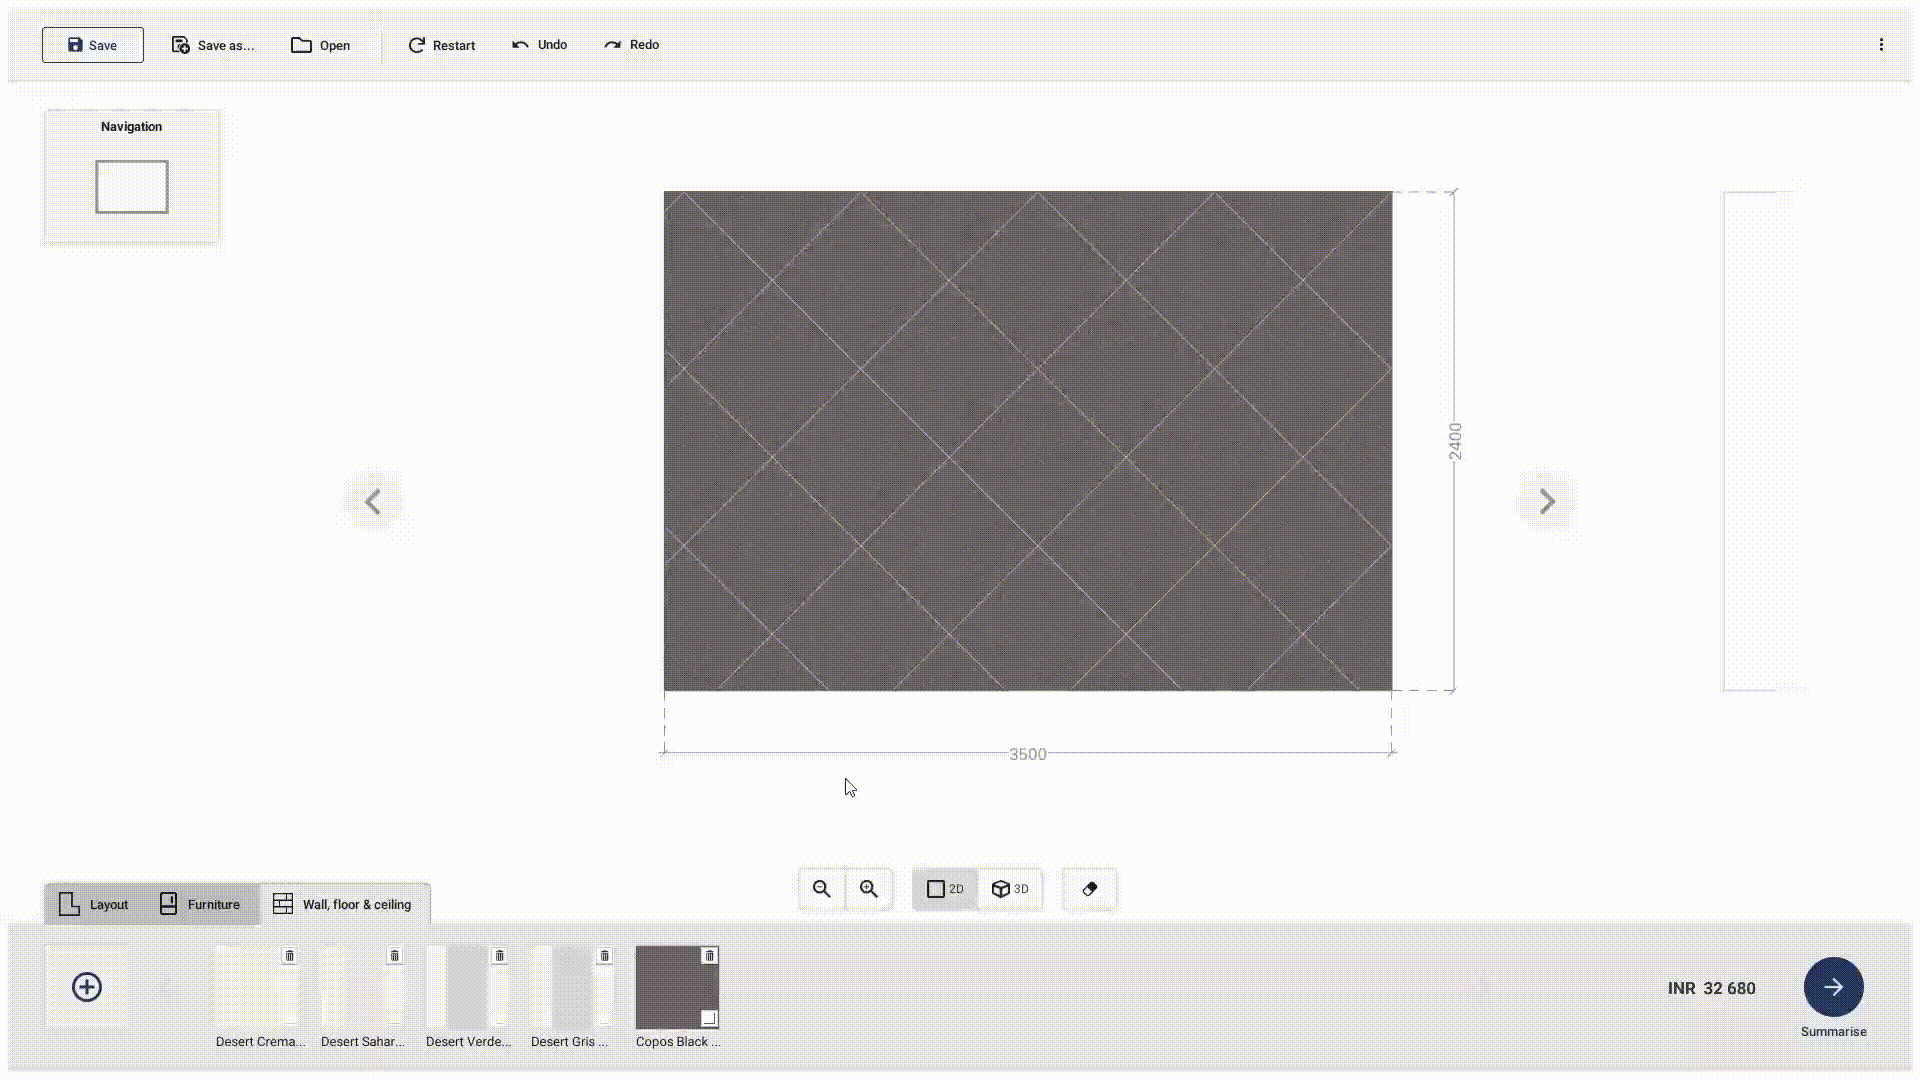Select the Wall, floor & ceiling tab
This screenshot has width=1920, height=1080.
click(x=343, y=904)
